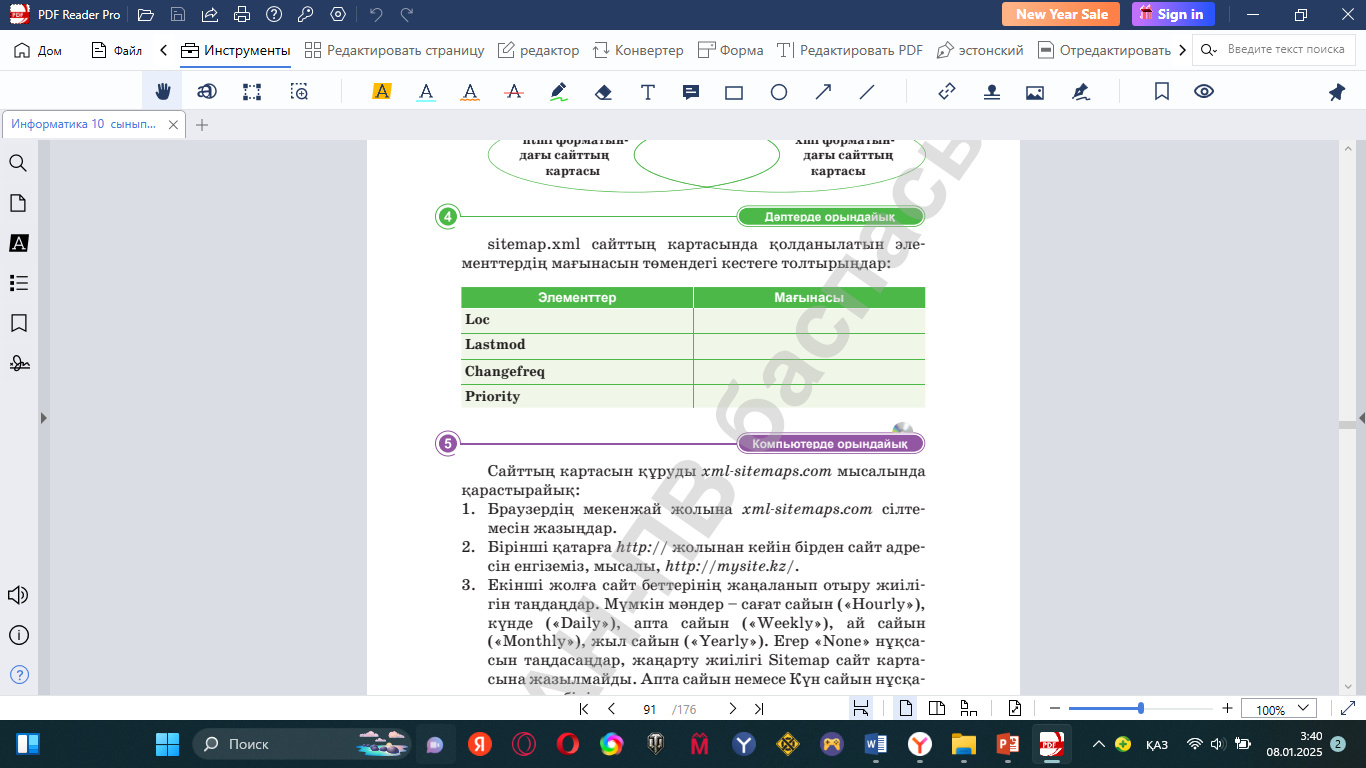Open a file with folder icon
1366x768 pixels.
pyautogui.click(x=146, y=14)
